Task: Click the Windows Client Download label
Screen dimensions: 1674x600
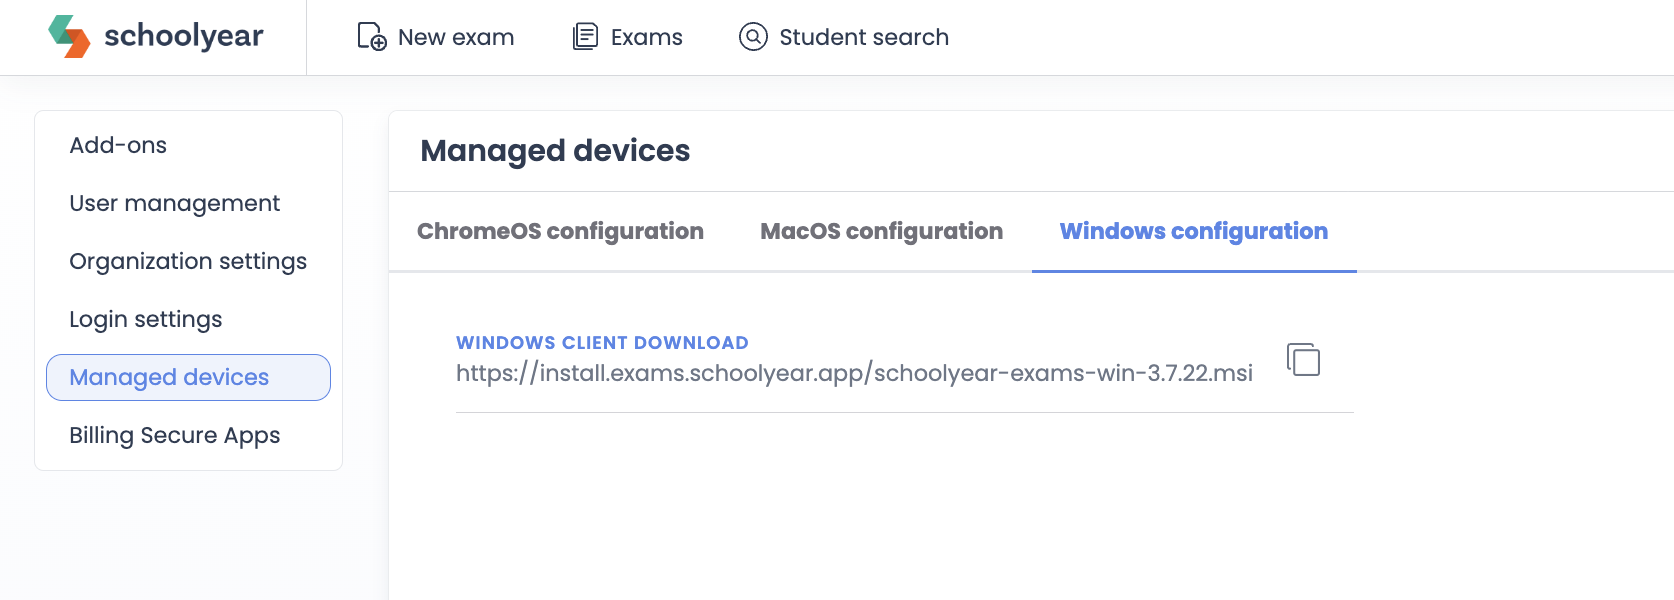Action: coord(602,342)
